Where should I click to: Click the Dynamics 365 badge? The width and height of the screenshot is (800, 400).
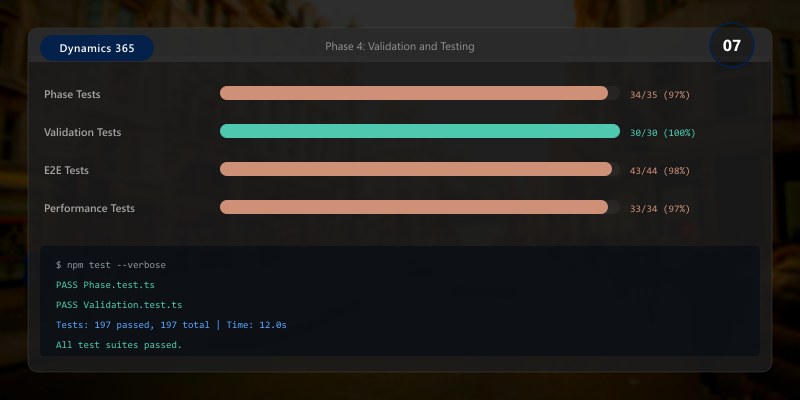97,48
